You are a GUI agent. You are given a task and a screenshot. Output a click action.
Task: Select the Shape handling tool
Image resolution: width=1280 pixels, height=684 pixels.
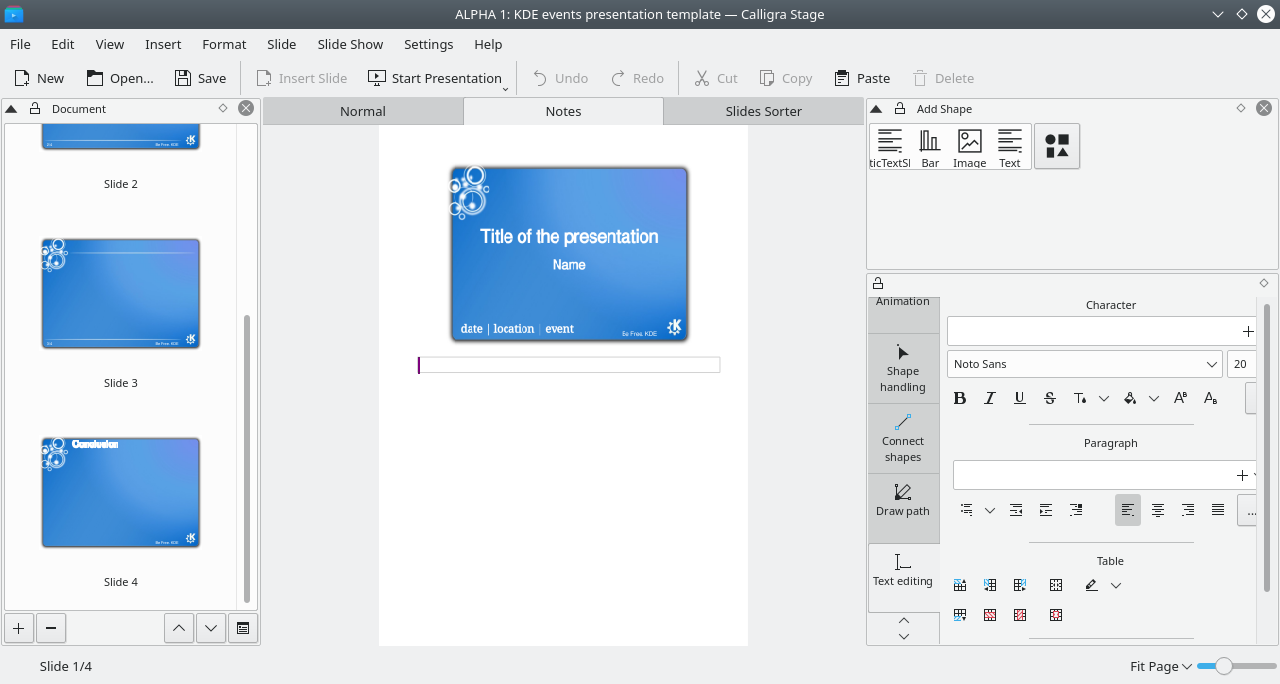click(903, 368)
